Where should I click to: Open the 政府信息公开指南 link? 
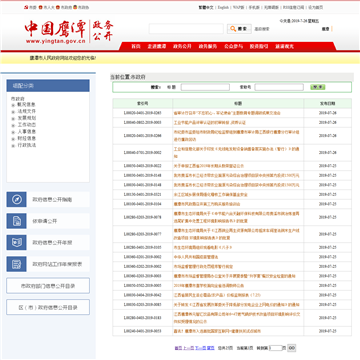click(52, 200)
